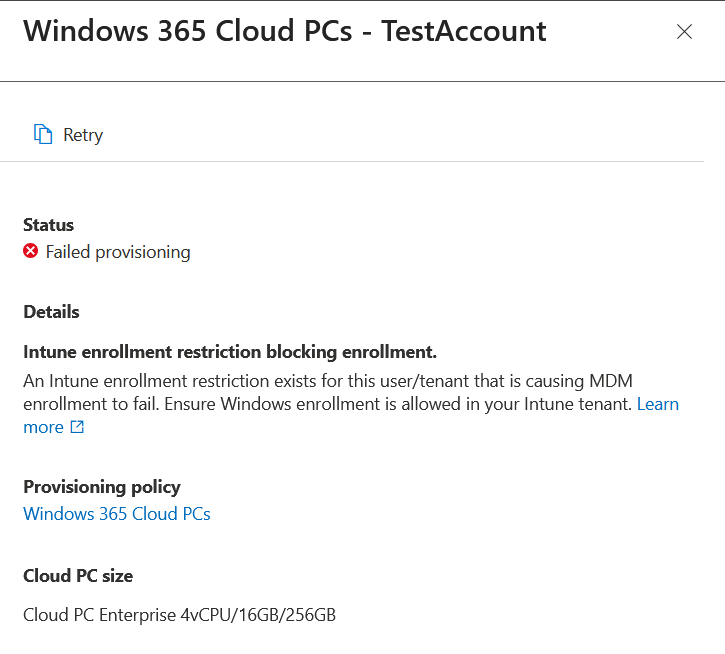This screenshot has width=725, height=654.
Task: Click the Status section heading
Action: point(48,225)
